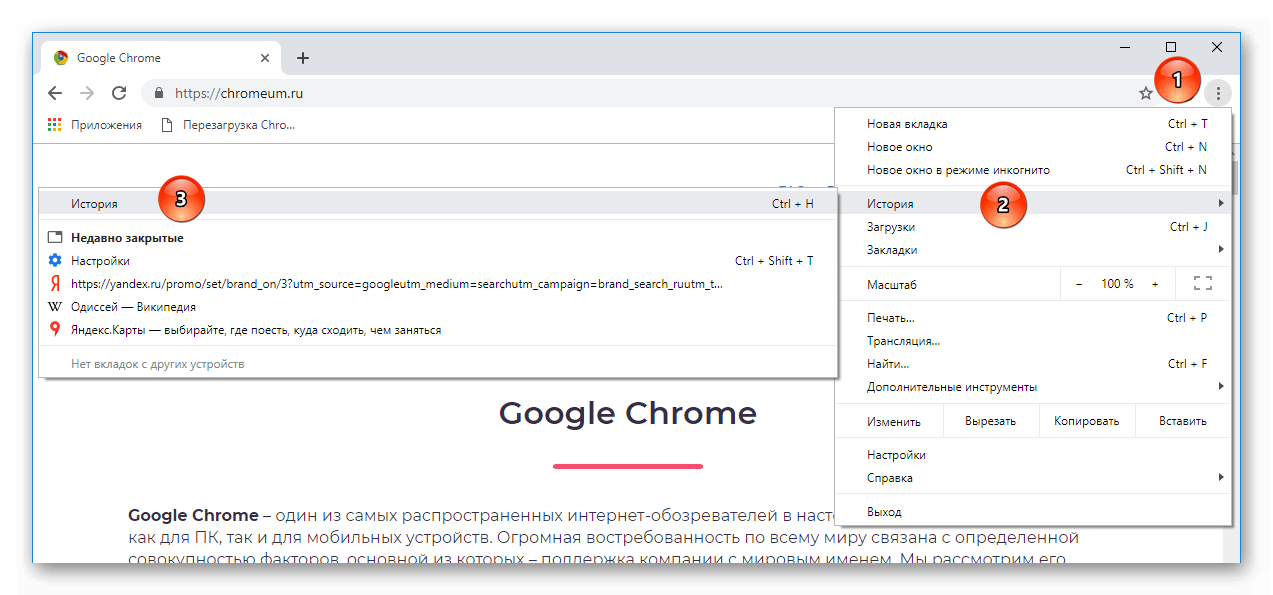Choose Трансляция... menu item
The image size is (1273, 595).
coord(1033,341)
